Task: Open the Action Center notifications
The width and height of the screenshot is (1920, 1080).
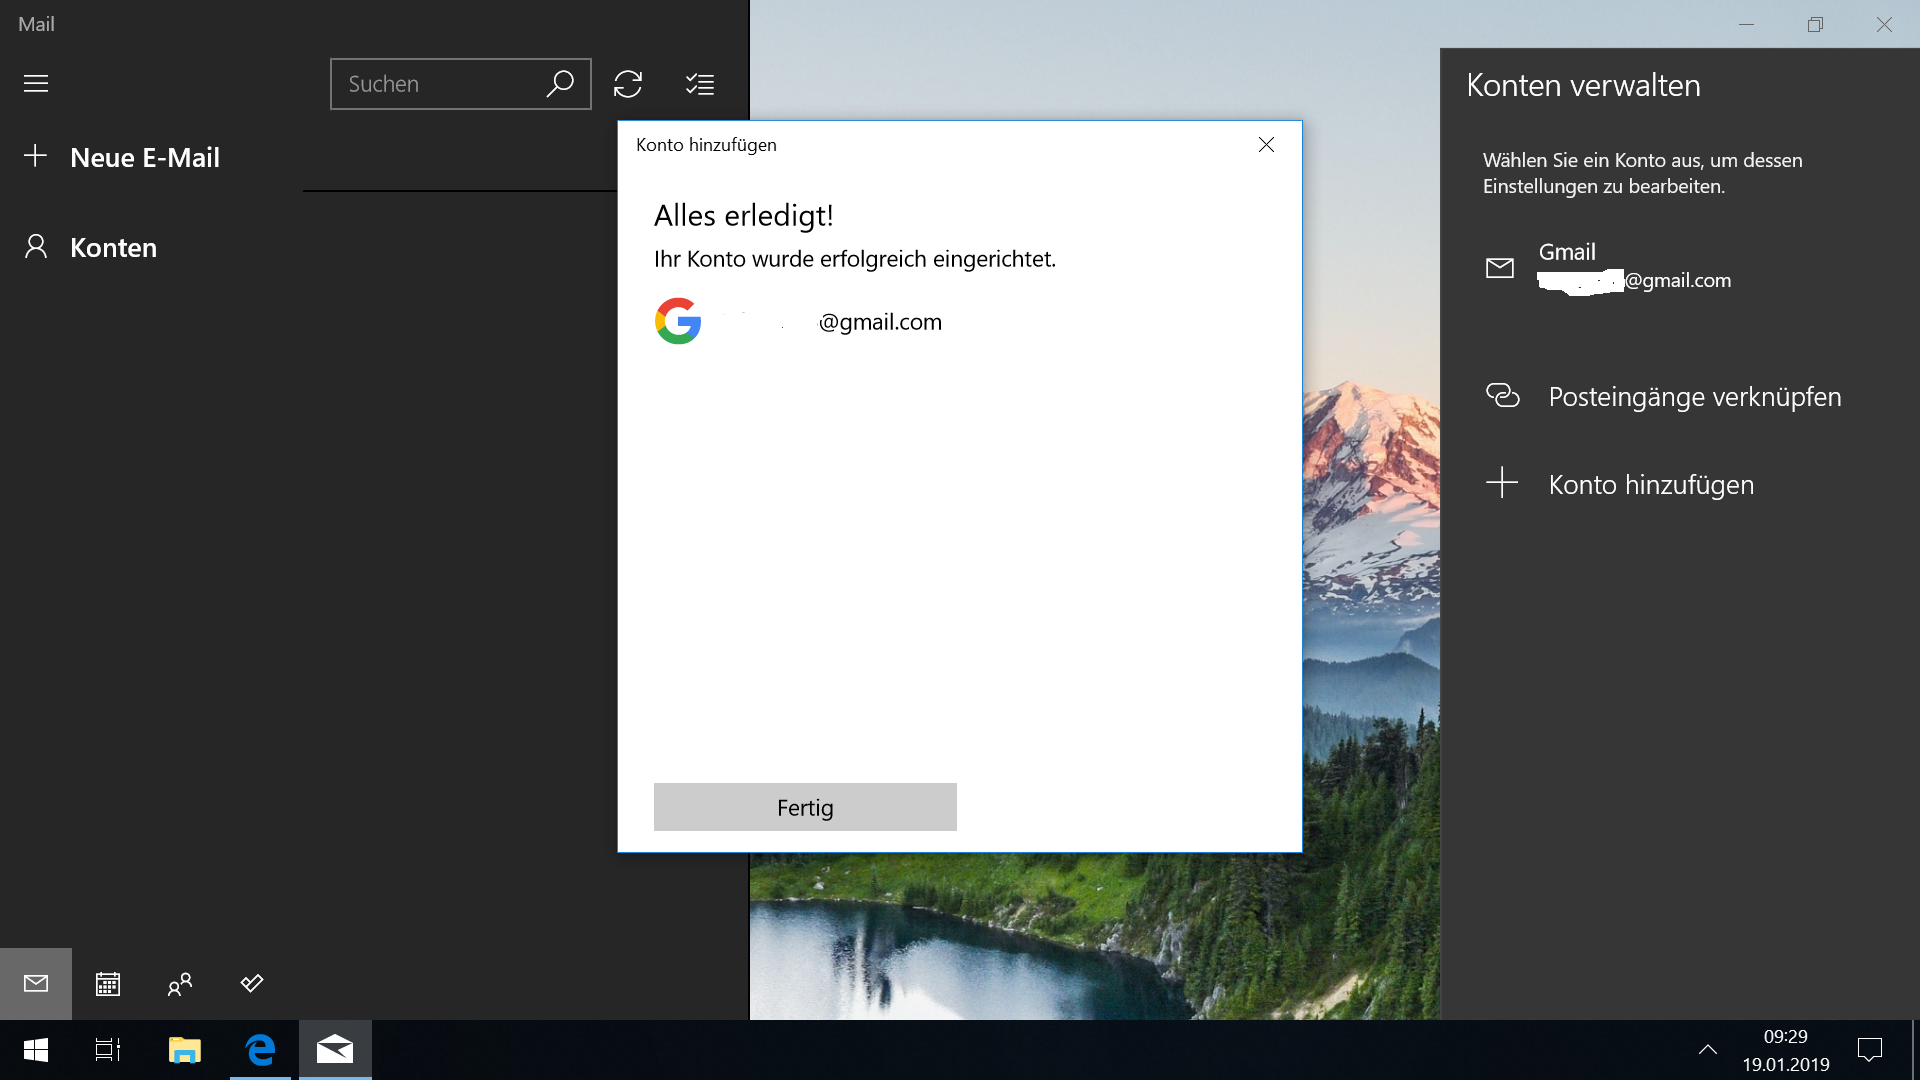Action: [1869, 1050]
